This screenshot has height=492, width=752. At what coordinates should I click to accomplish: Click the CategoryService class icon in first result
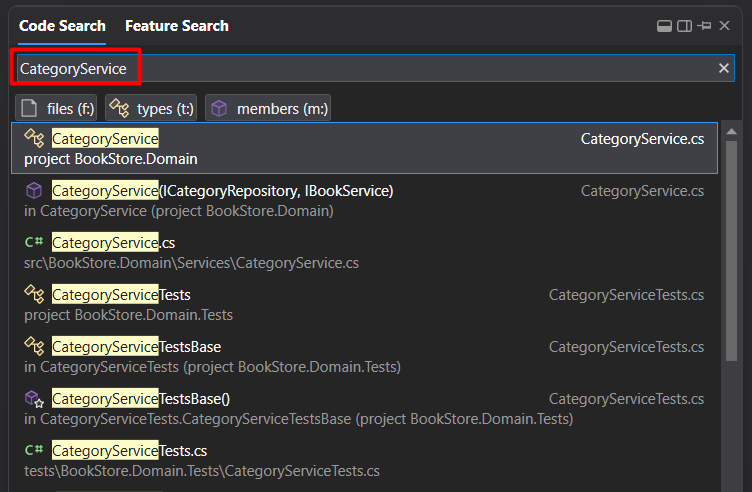(x=34, y=138)
